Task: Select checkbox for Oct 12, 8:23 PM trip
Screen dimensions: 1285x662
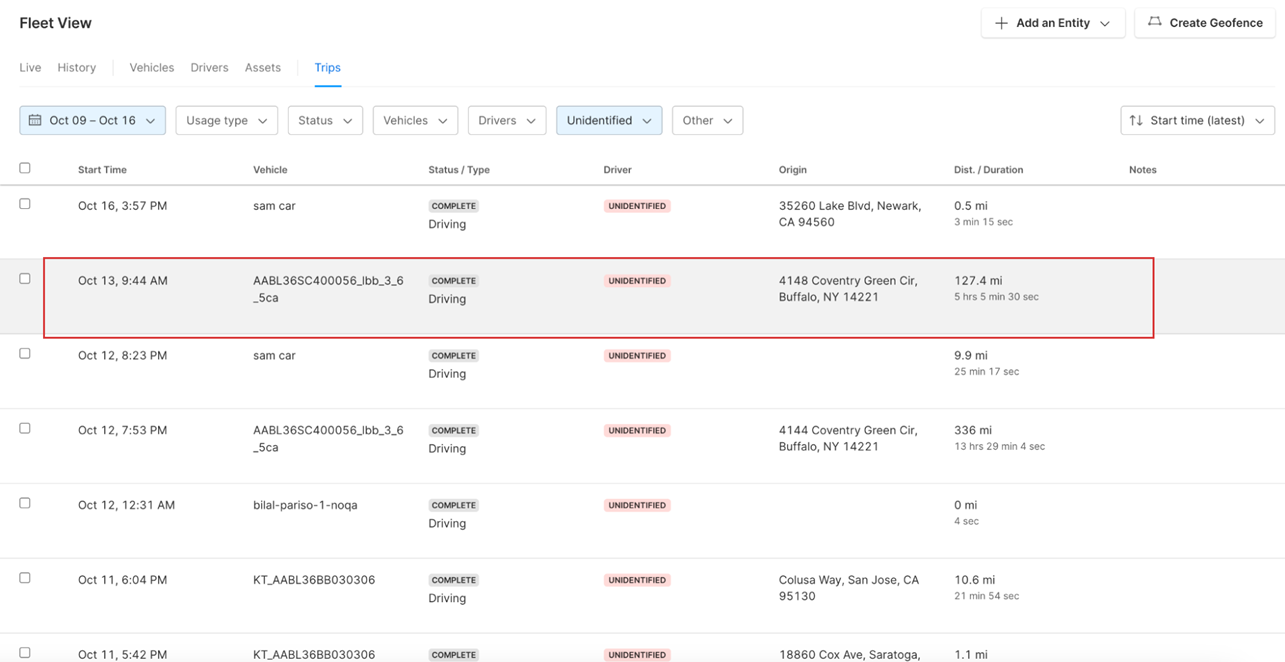Action: (x=25, y=354)
